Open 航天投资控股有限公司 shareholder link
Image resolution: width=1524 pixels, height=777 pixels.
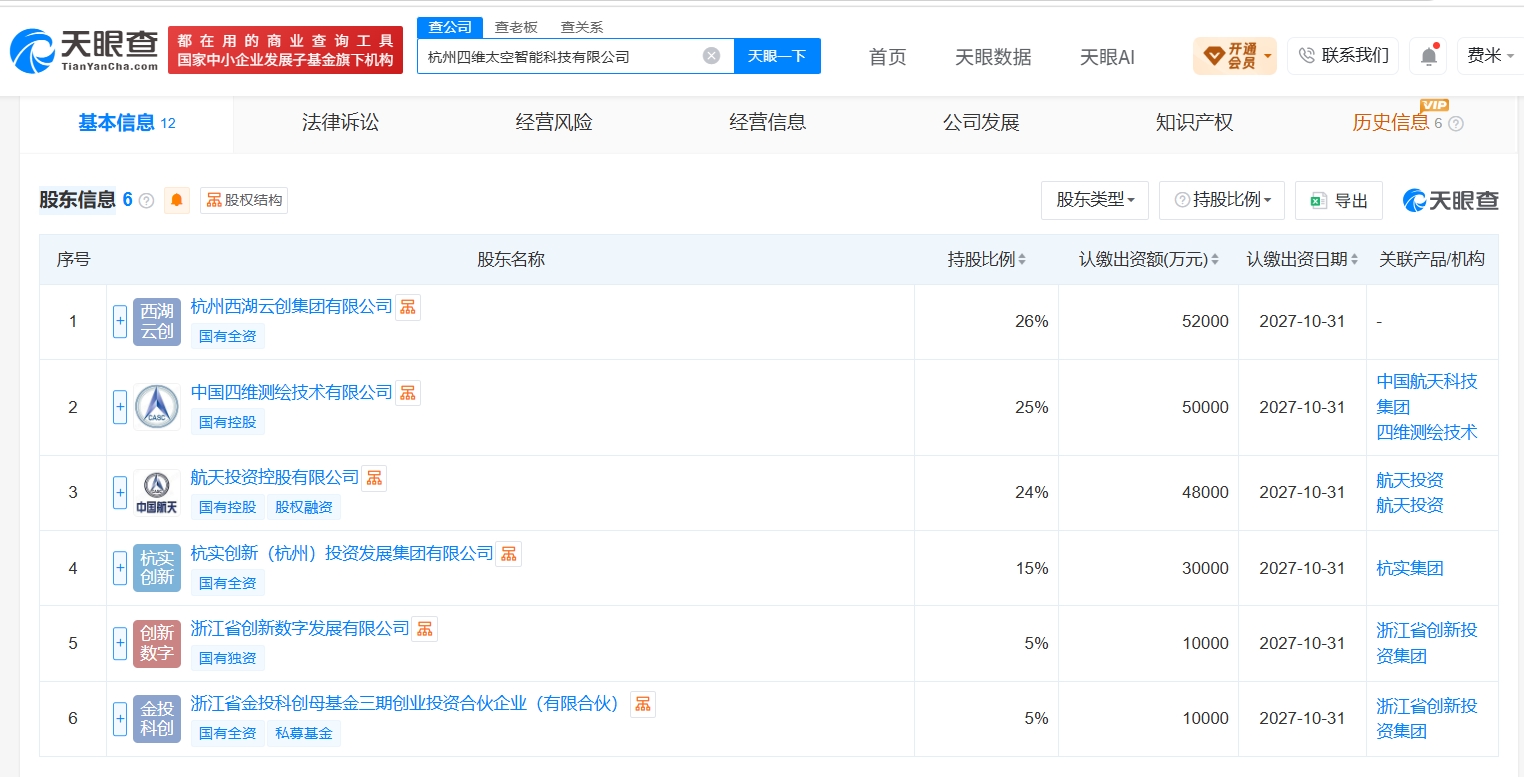[x=274, y=477]
